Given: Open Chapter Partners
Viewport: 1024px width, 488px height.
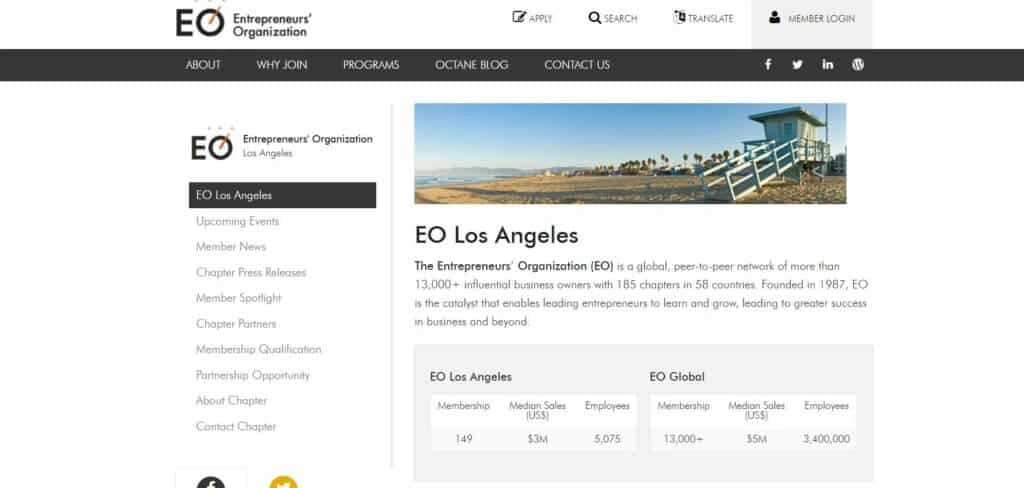Looking at the screenshot, I should (236, 323).
